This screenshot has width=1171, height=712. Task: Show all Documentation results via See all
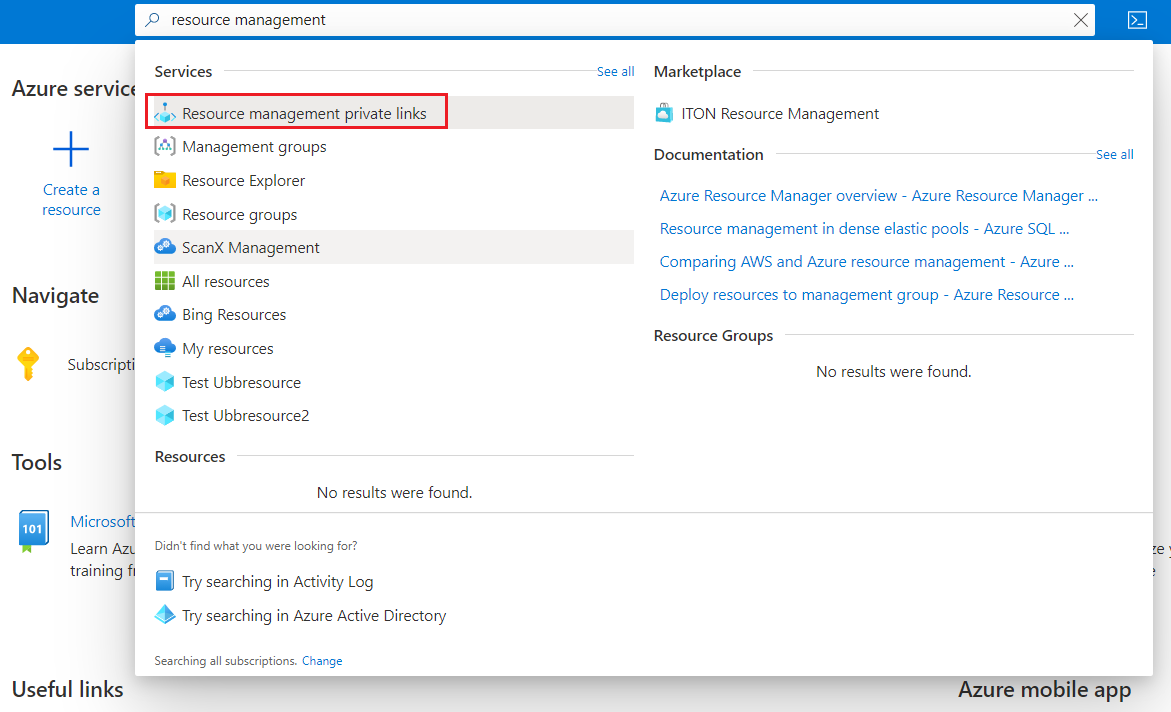point(1114,154)
